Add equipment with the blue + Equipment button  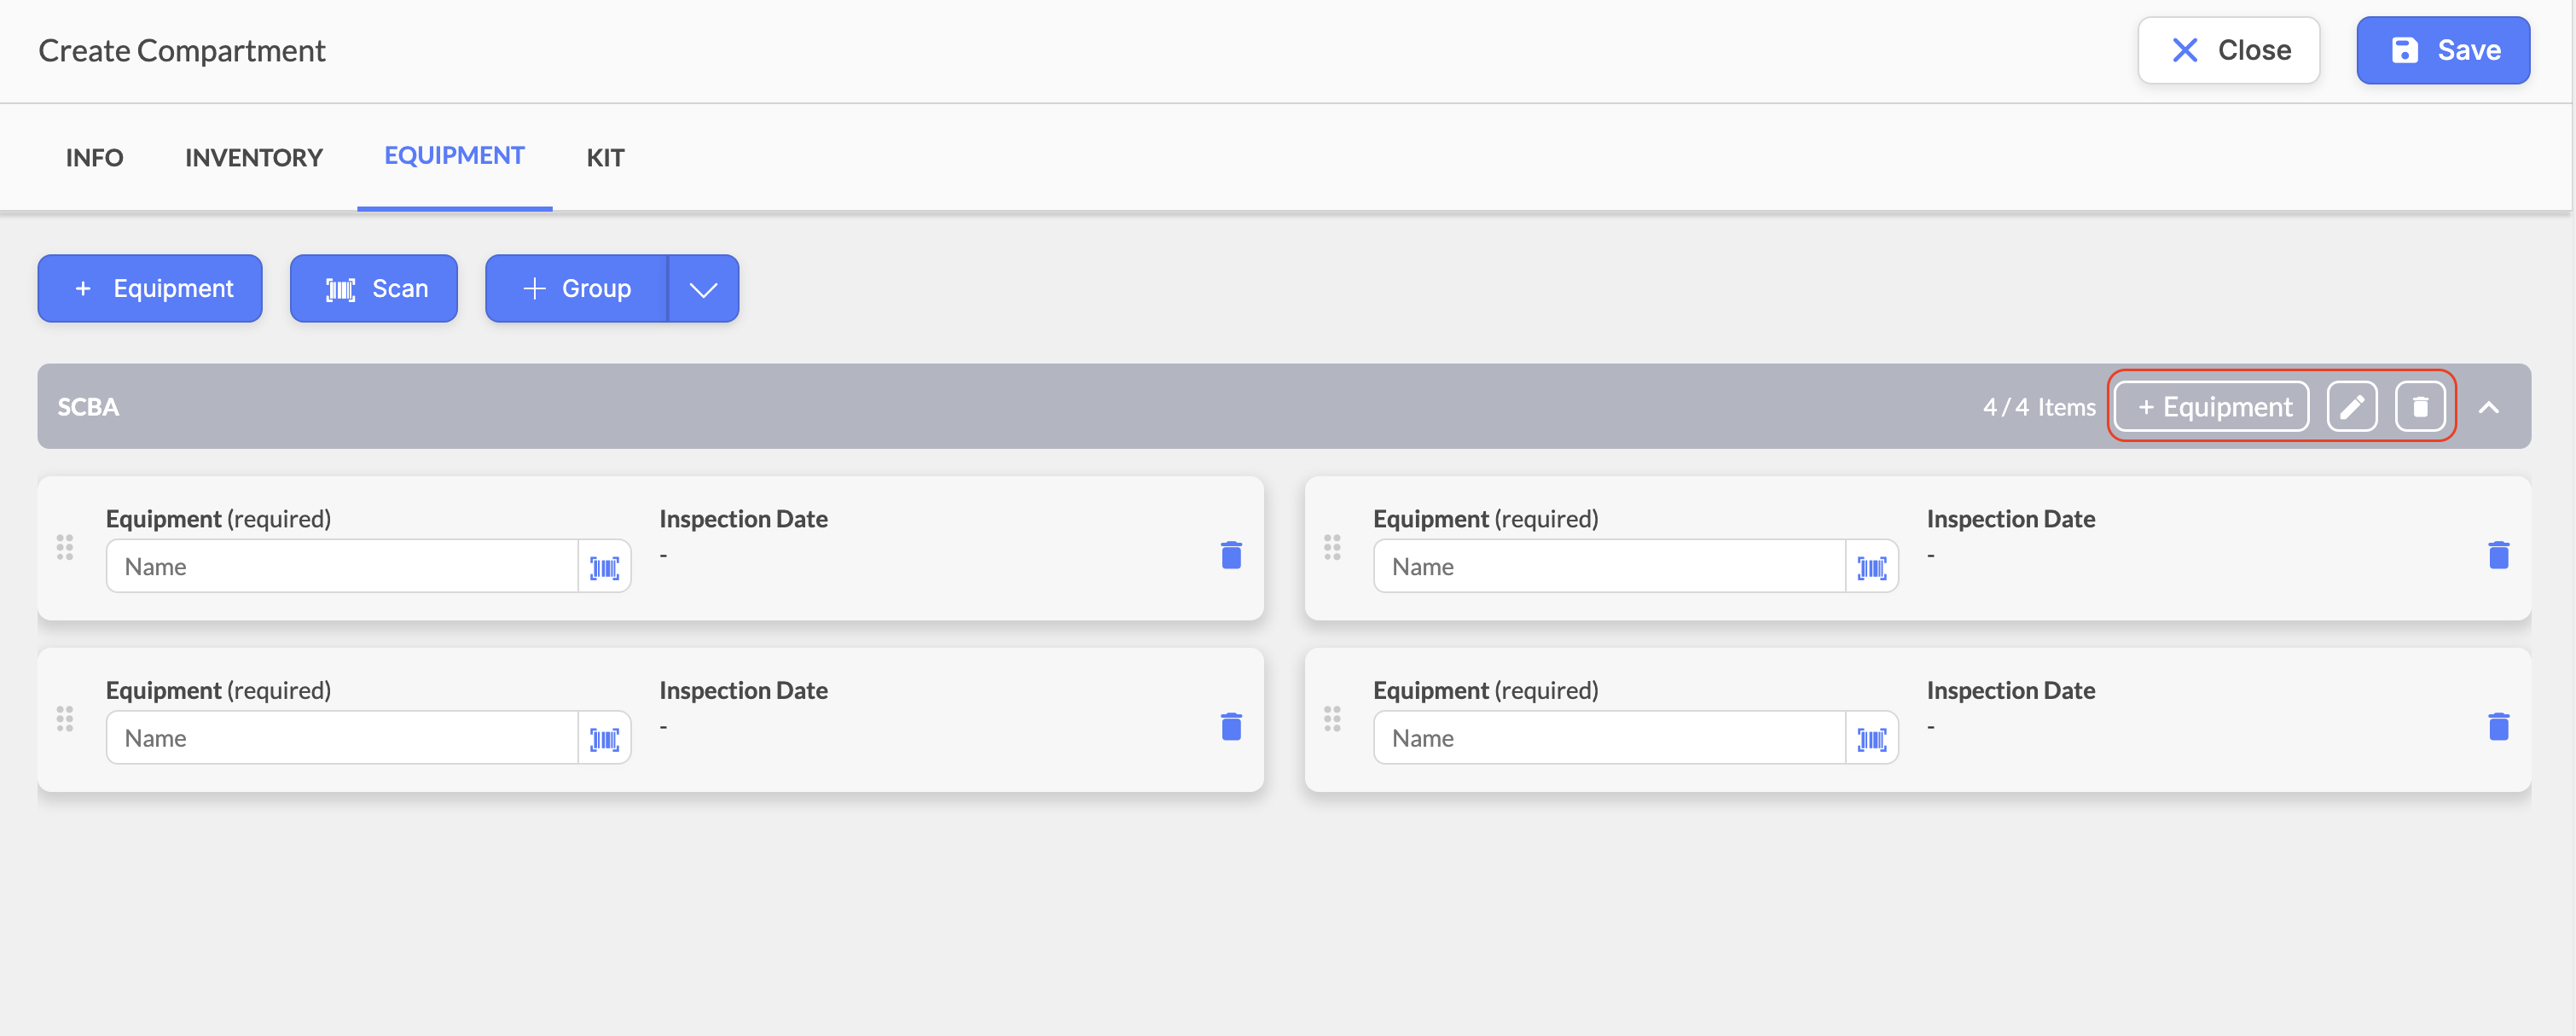(150, 288)
